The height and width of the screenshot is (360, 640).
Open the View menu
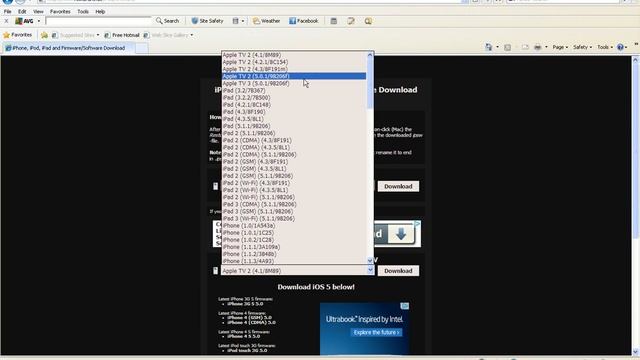coord(38,11)
